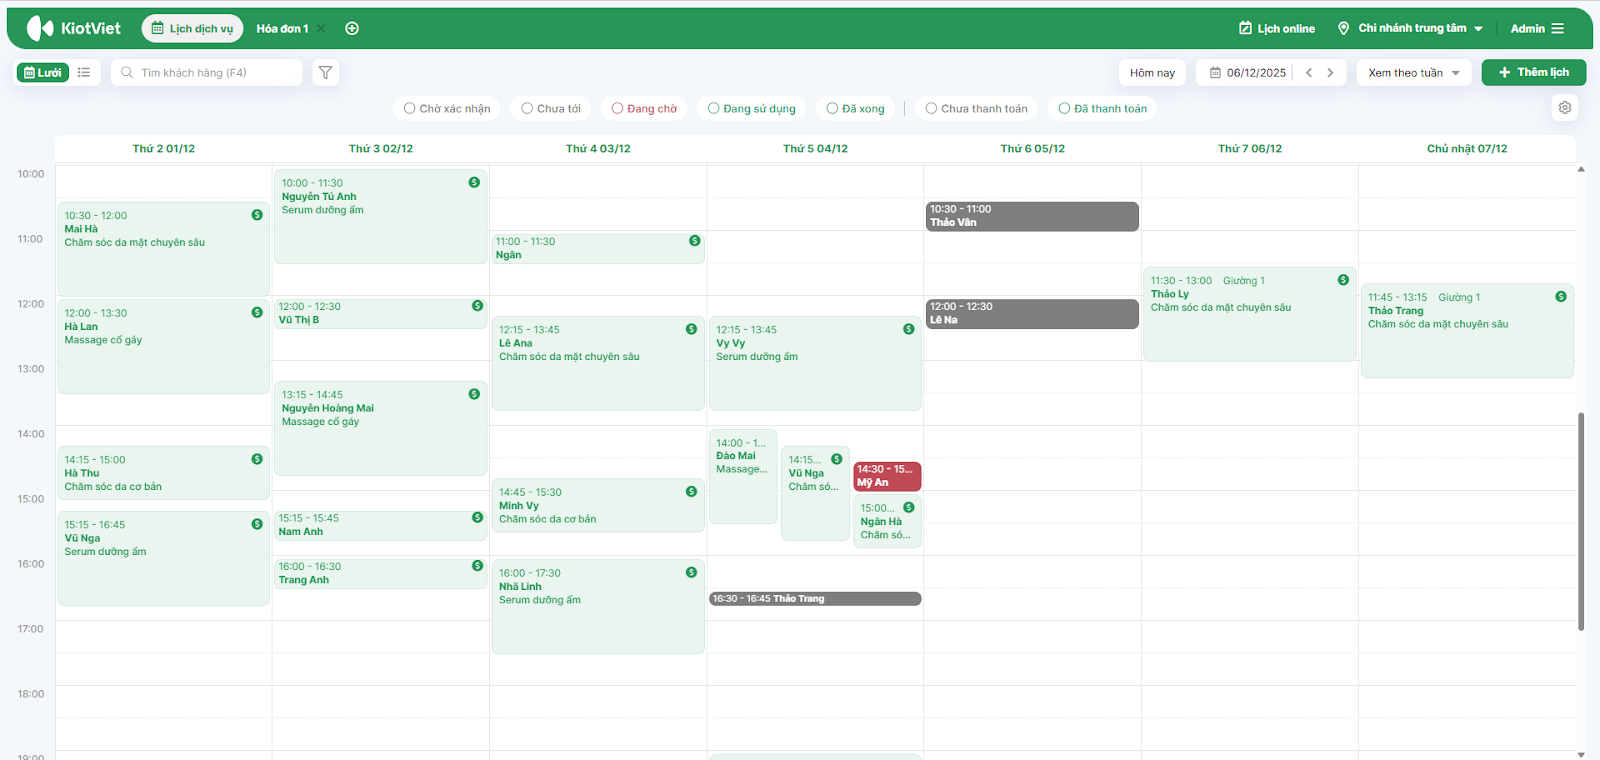1600x760 pixels.
Task: Open the red Mỹ An 14:30 appointment
Action: click(x=887, y=476)
